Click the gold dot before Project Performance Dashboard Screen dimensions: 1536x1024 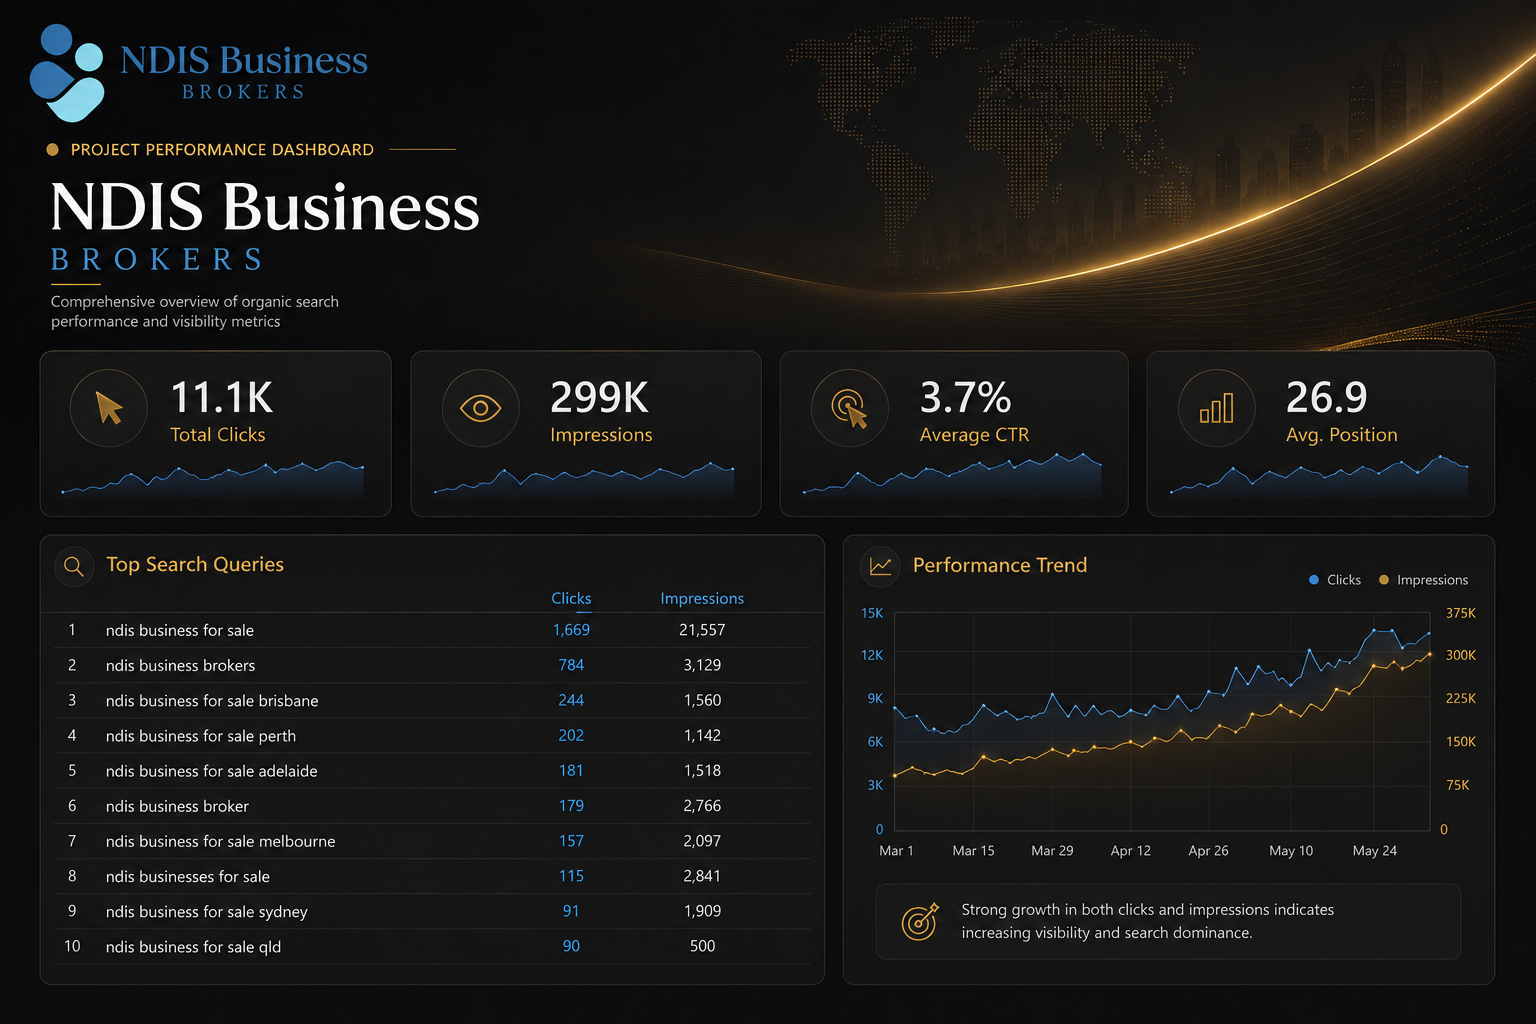pyautogui.click(x=53, y=150)
